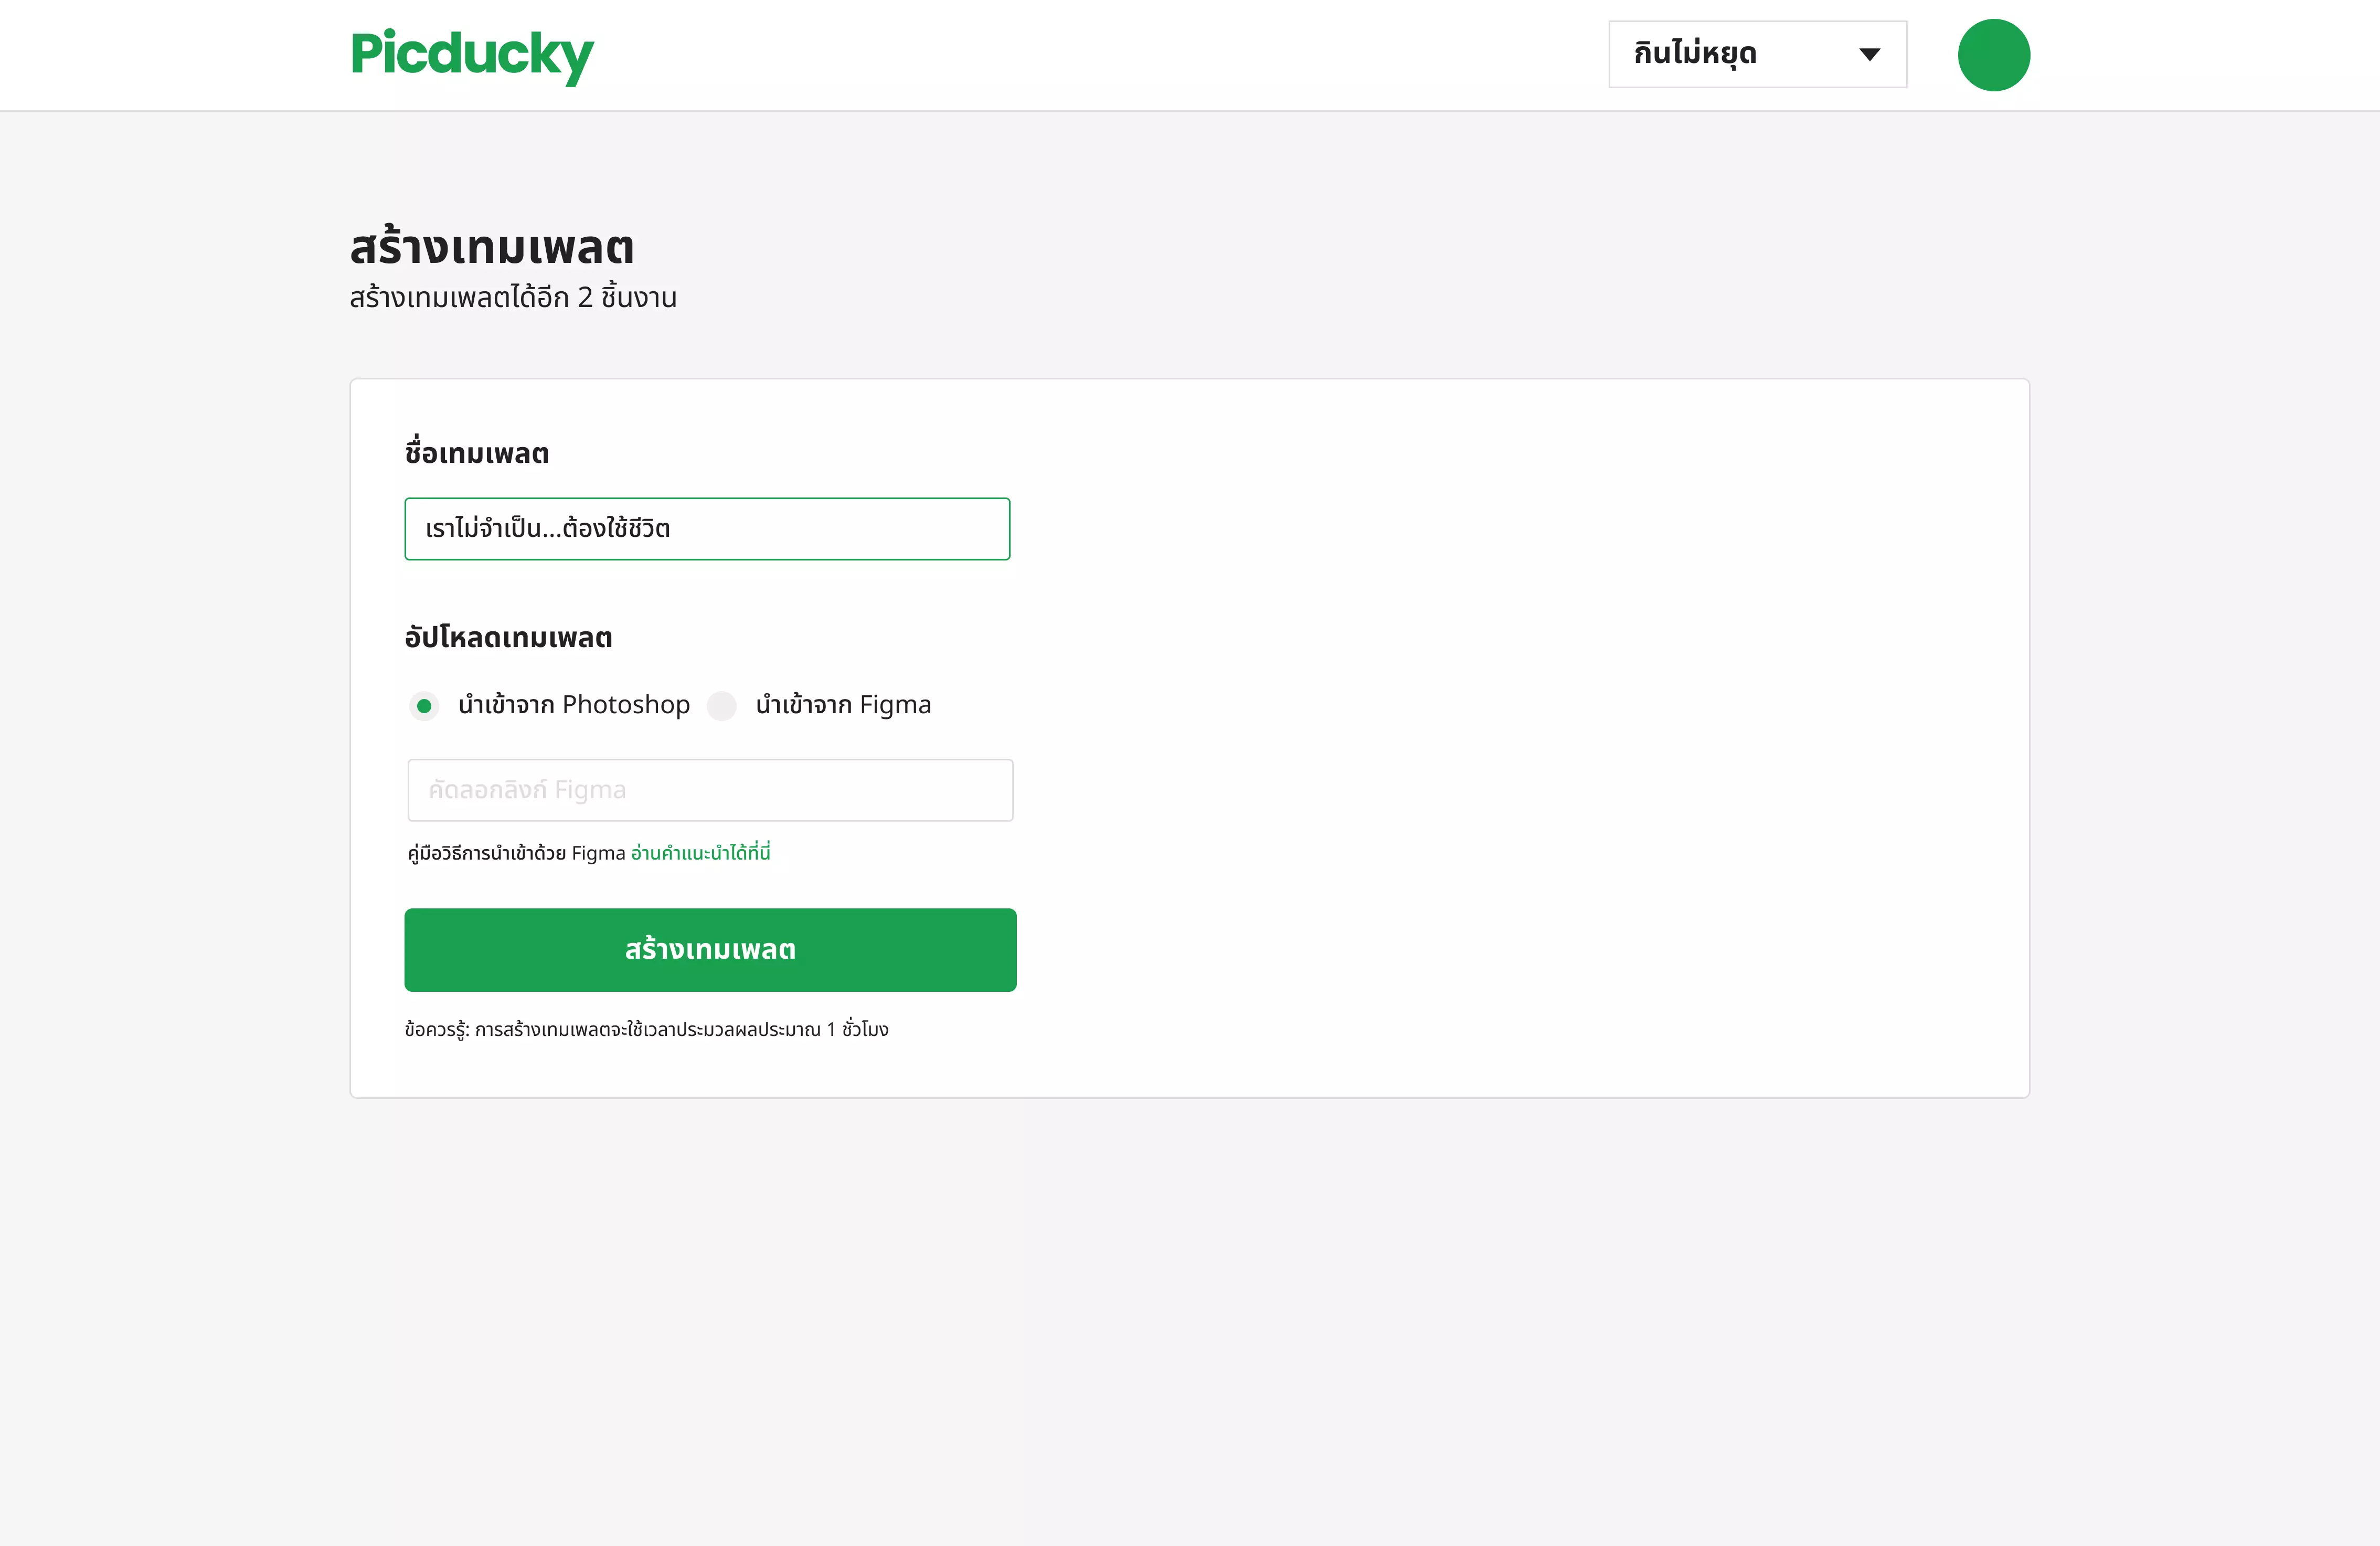Click the สร้างเทมเพลต page heading
Screen dimensions: 2380x1546
[492, 247]
